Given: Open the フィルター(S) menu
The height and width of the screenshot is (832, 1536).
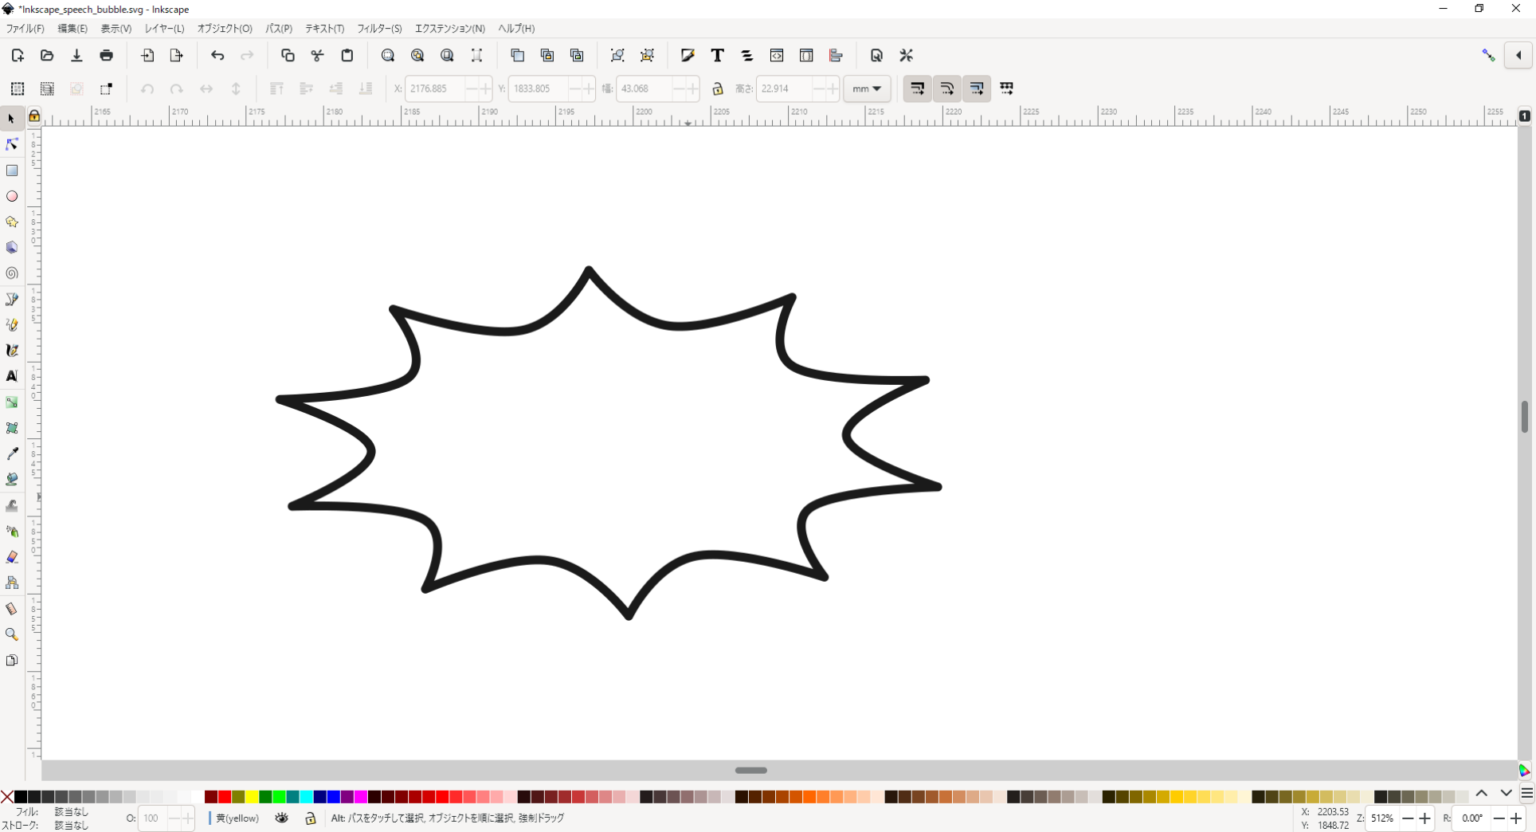Looking at the screenshot, I should pos(379,29).
